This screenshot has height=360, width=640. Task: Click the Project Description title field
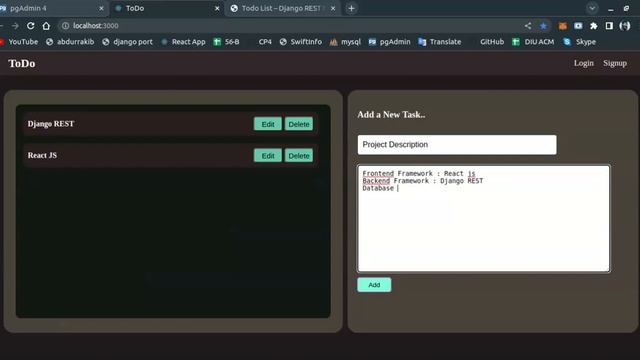pyautogui.click(x=457, y=144)
